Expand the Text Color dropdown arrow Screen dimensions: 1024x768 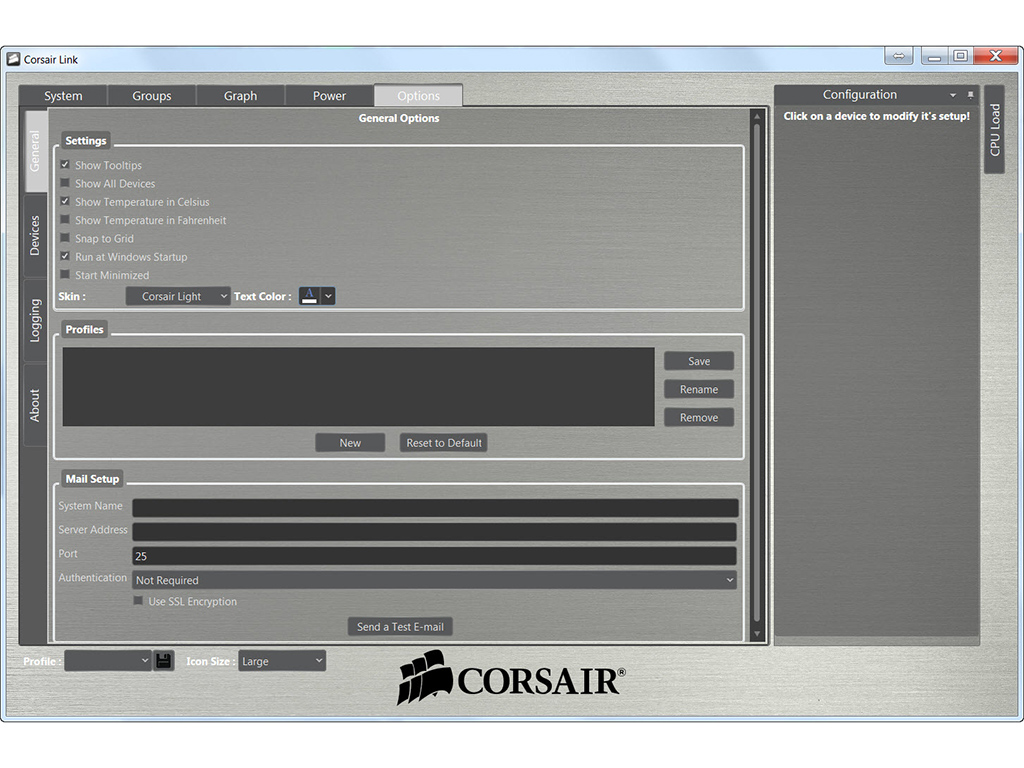(328, 296)
